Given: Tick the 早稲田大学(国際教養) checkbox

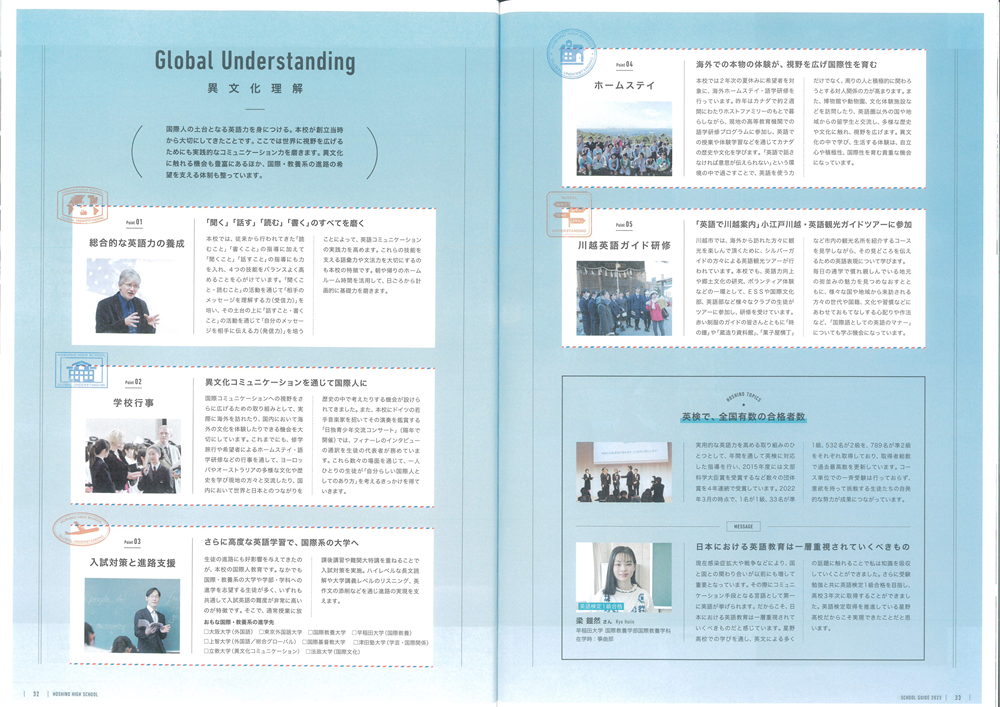Looking at the screenshot, I should pyautogui.click(x=355, y=632).
